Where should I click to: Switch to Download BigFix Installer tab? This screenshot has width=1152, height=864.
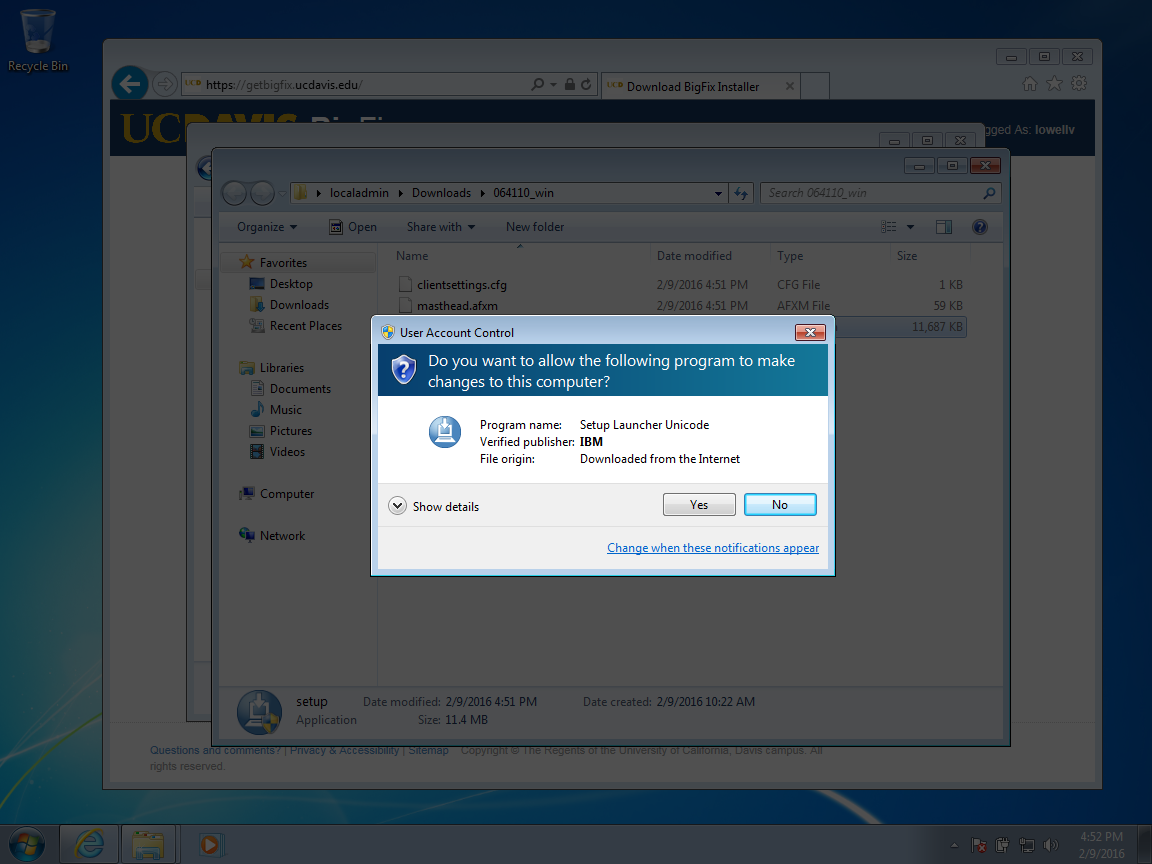699,86
